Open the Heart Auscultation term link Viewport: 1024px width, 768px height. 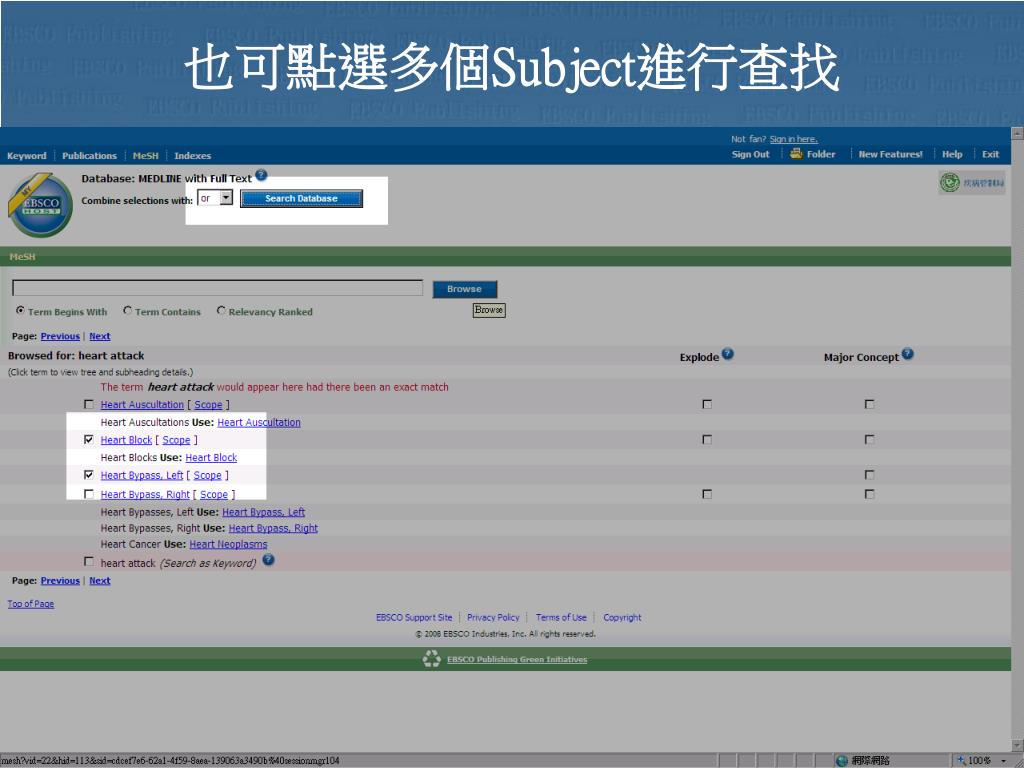coord(142,405)
